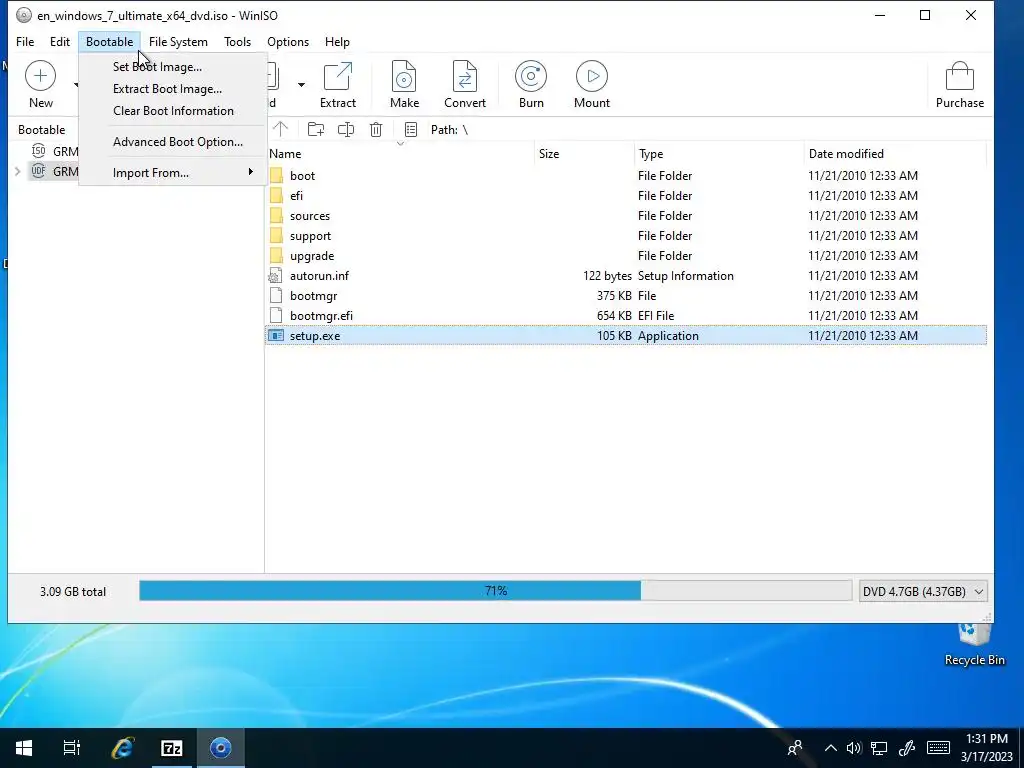
Task: Open the disc size DVD 4.7GB dropdown
Action: click(923, 592)
